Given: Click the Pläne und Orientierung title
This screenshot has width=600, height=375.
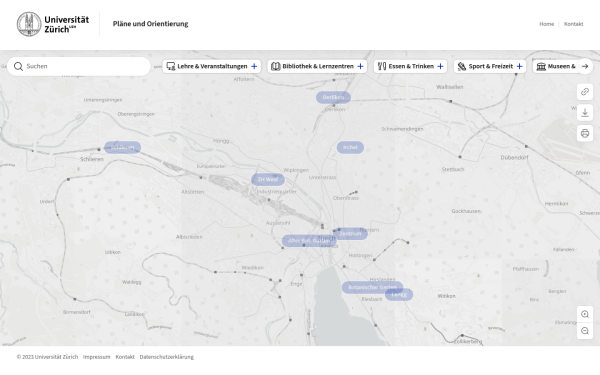Looking at the screenshot, I should (x=150, y=24).
